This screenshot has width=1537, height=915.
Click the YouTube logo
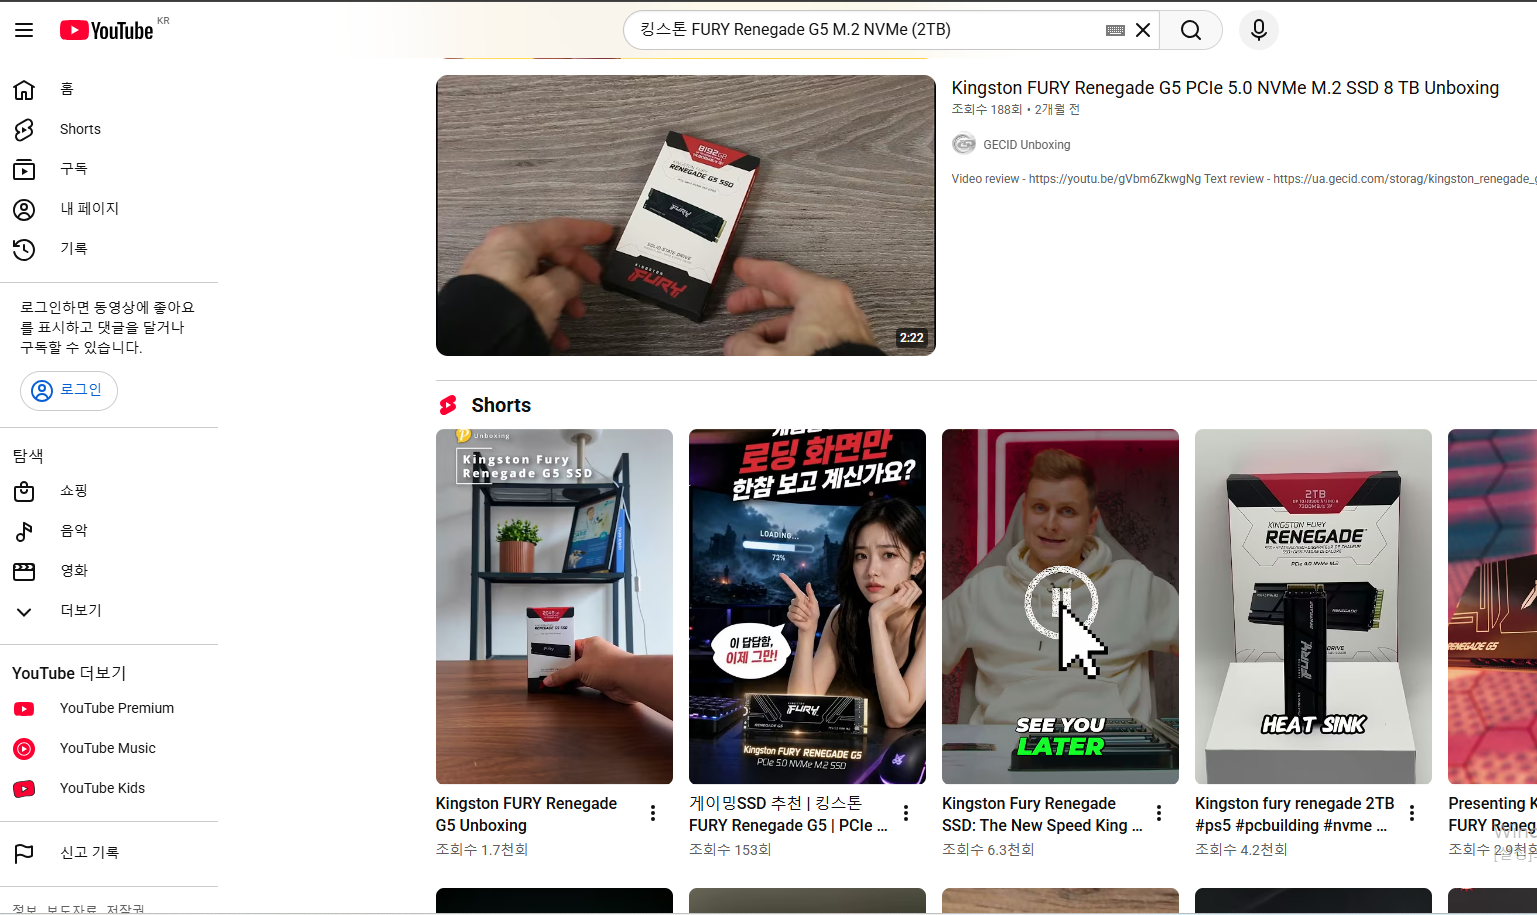tap(106, 30)
